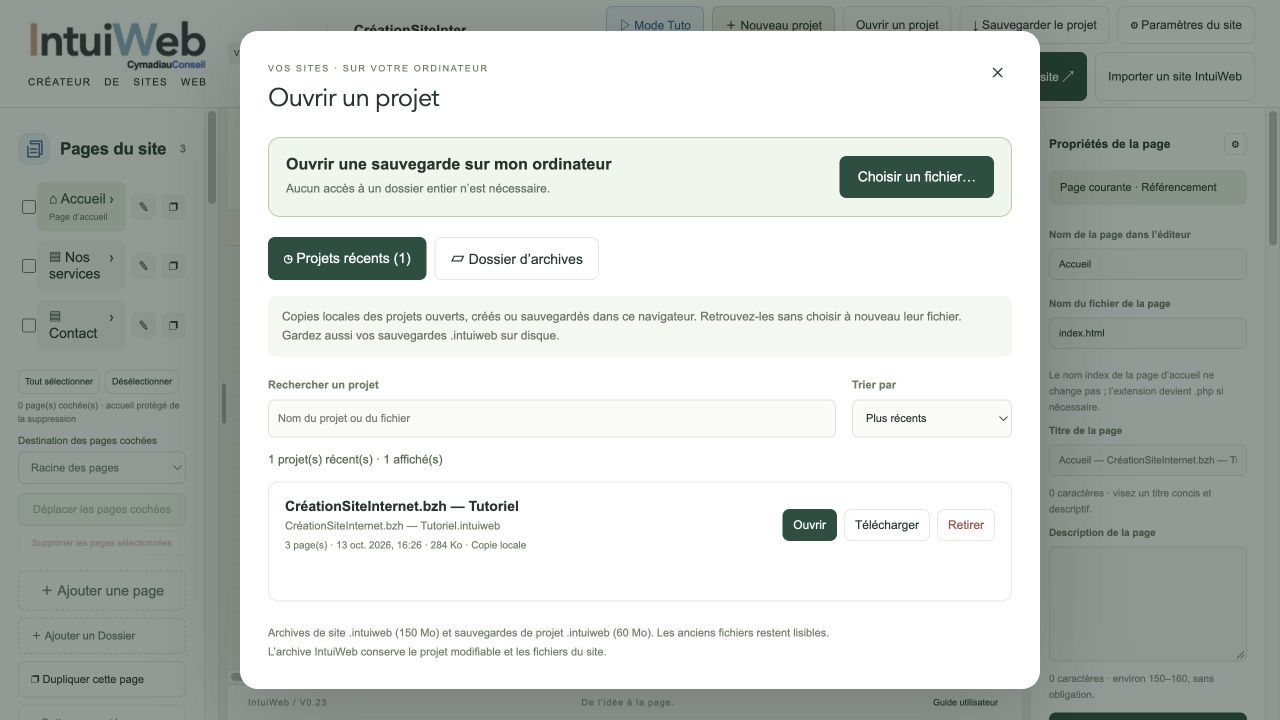Open the Racine des pages destination dropdown
Screen dimensions: 1280x720
point(102,468)
